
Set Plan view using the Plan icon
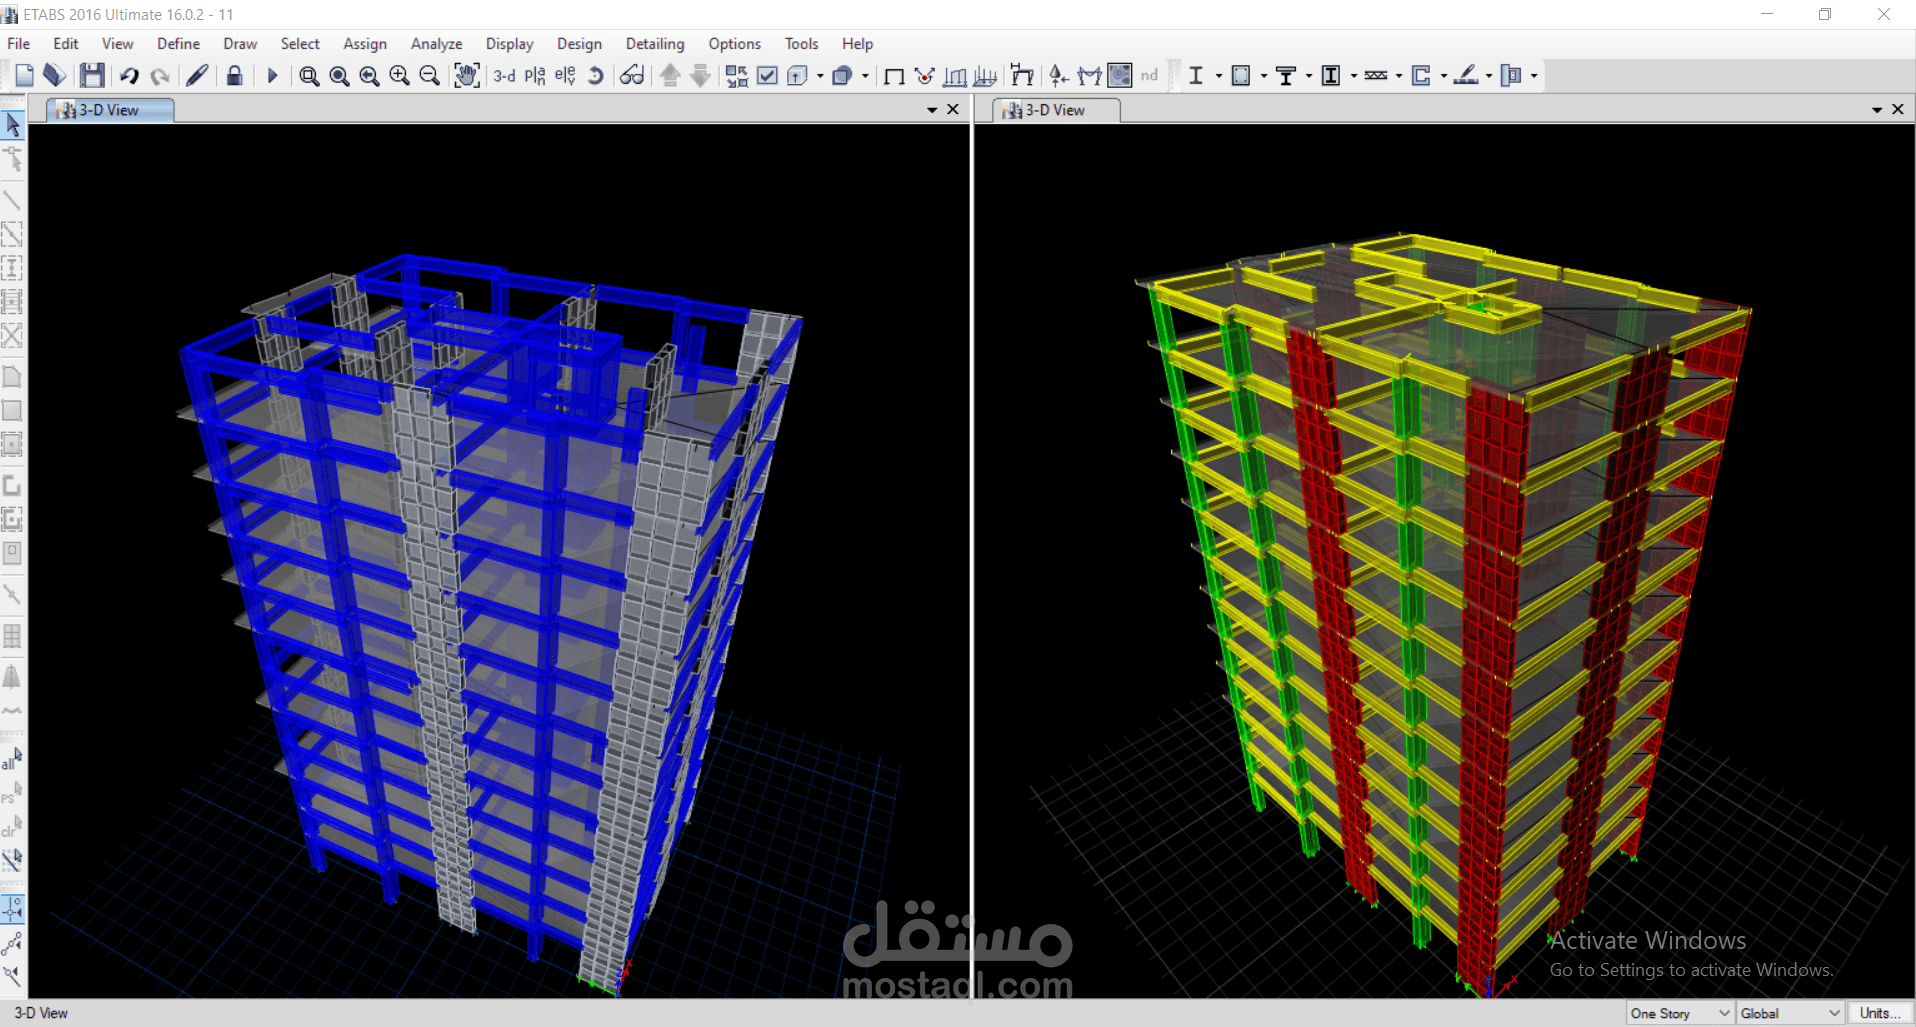pos(535,76)
